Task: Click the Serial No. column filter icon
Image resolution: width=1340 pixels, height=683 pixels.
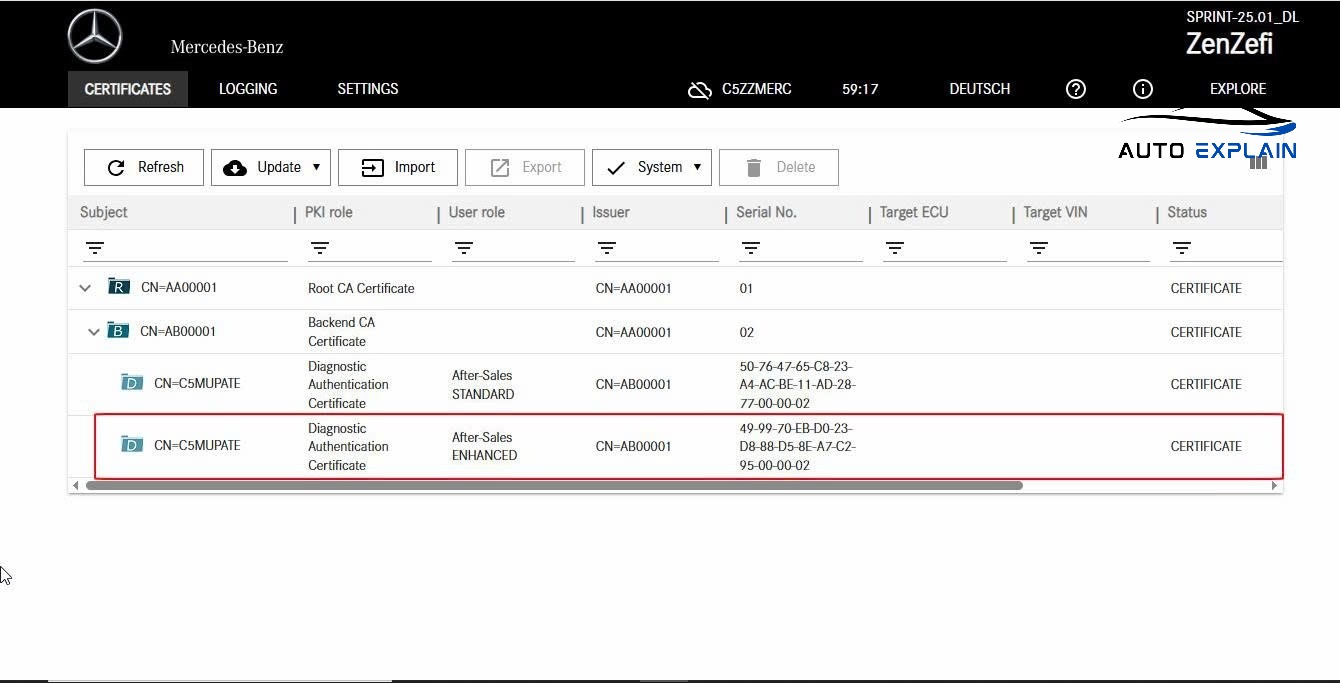Action: click(x=751, y=248)
